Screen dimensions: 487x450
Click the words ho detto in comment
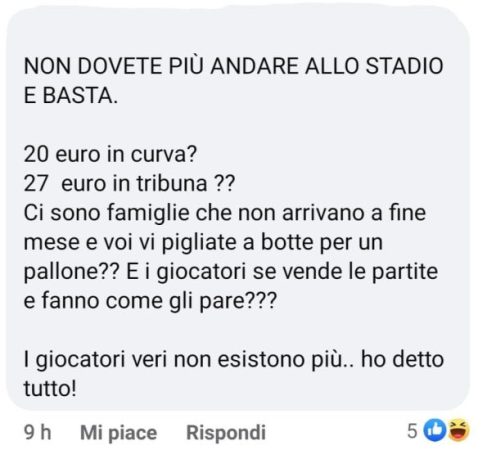(x=402, y=360)
